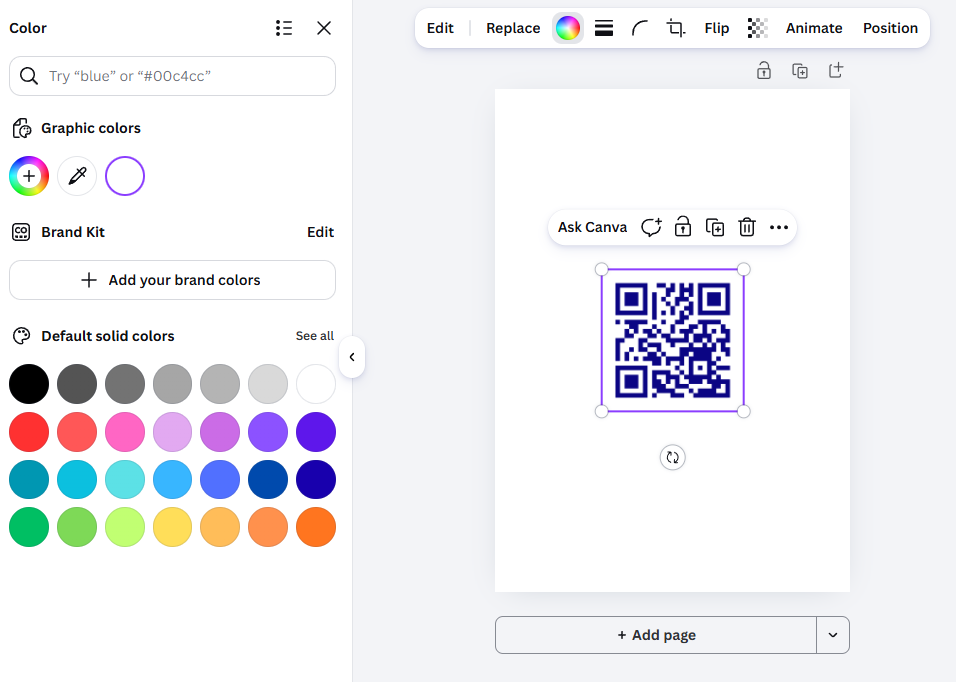Select the sky blue color swatch
The image size is (956, 682).
(x=173, y=480)
